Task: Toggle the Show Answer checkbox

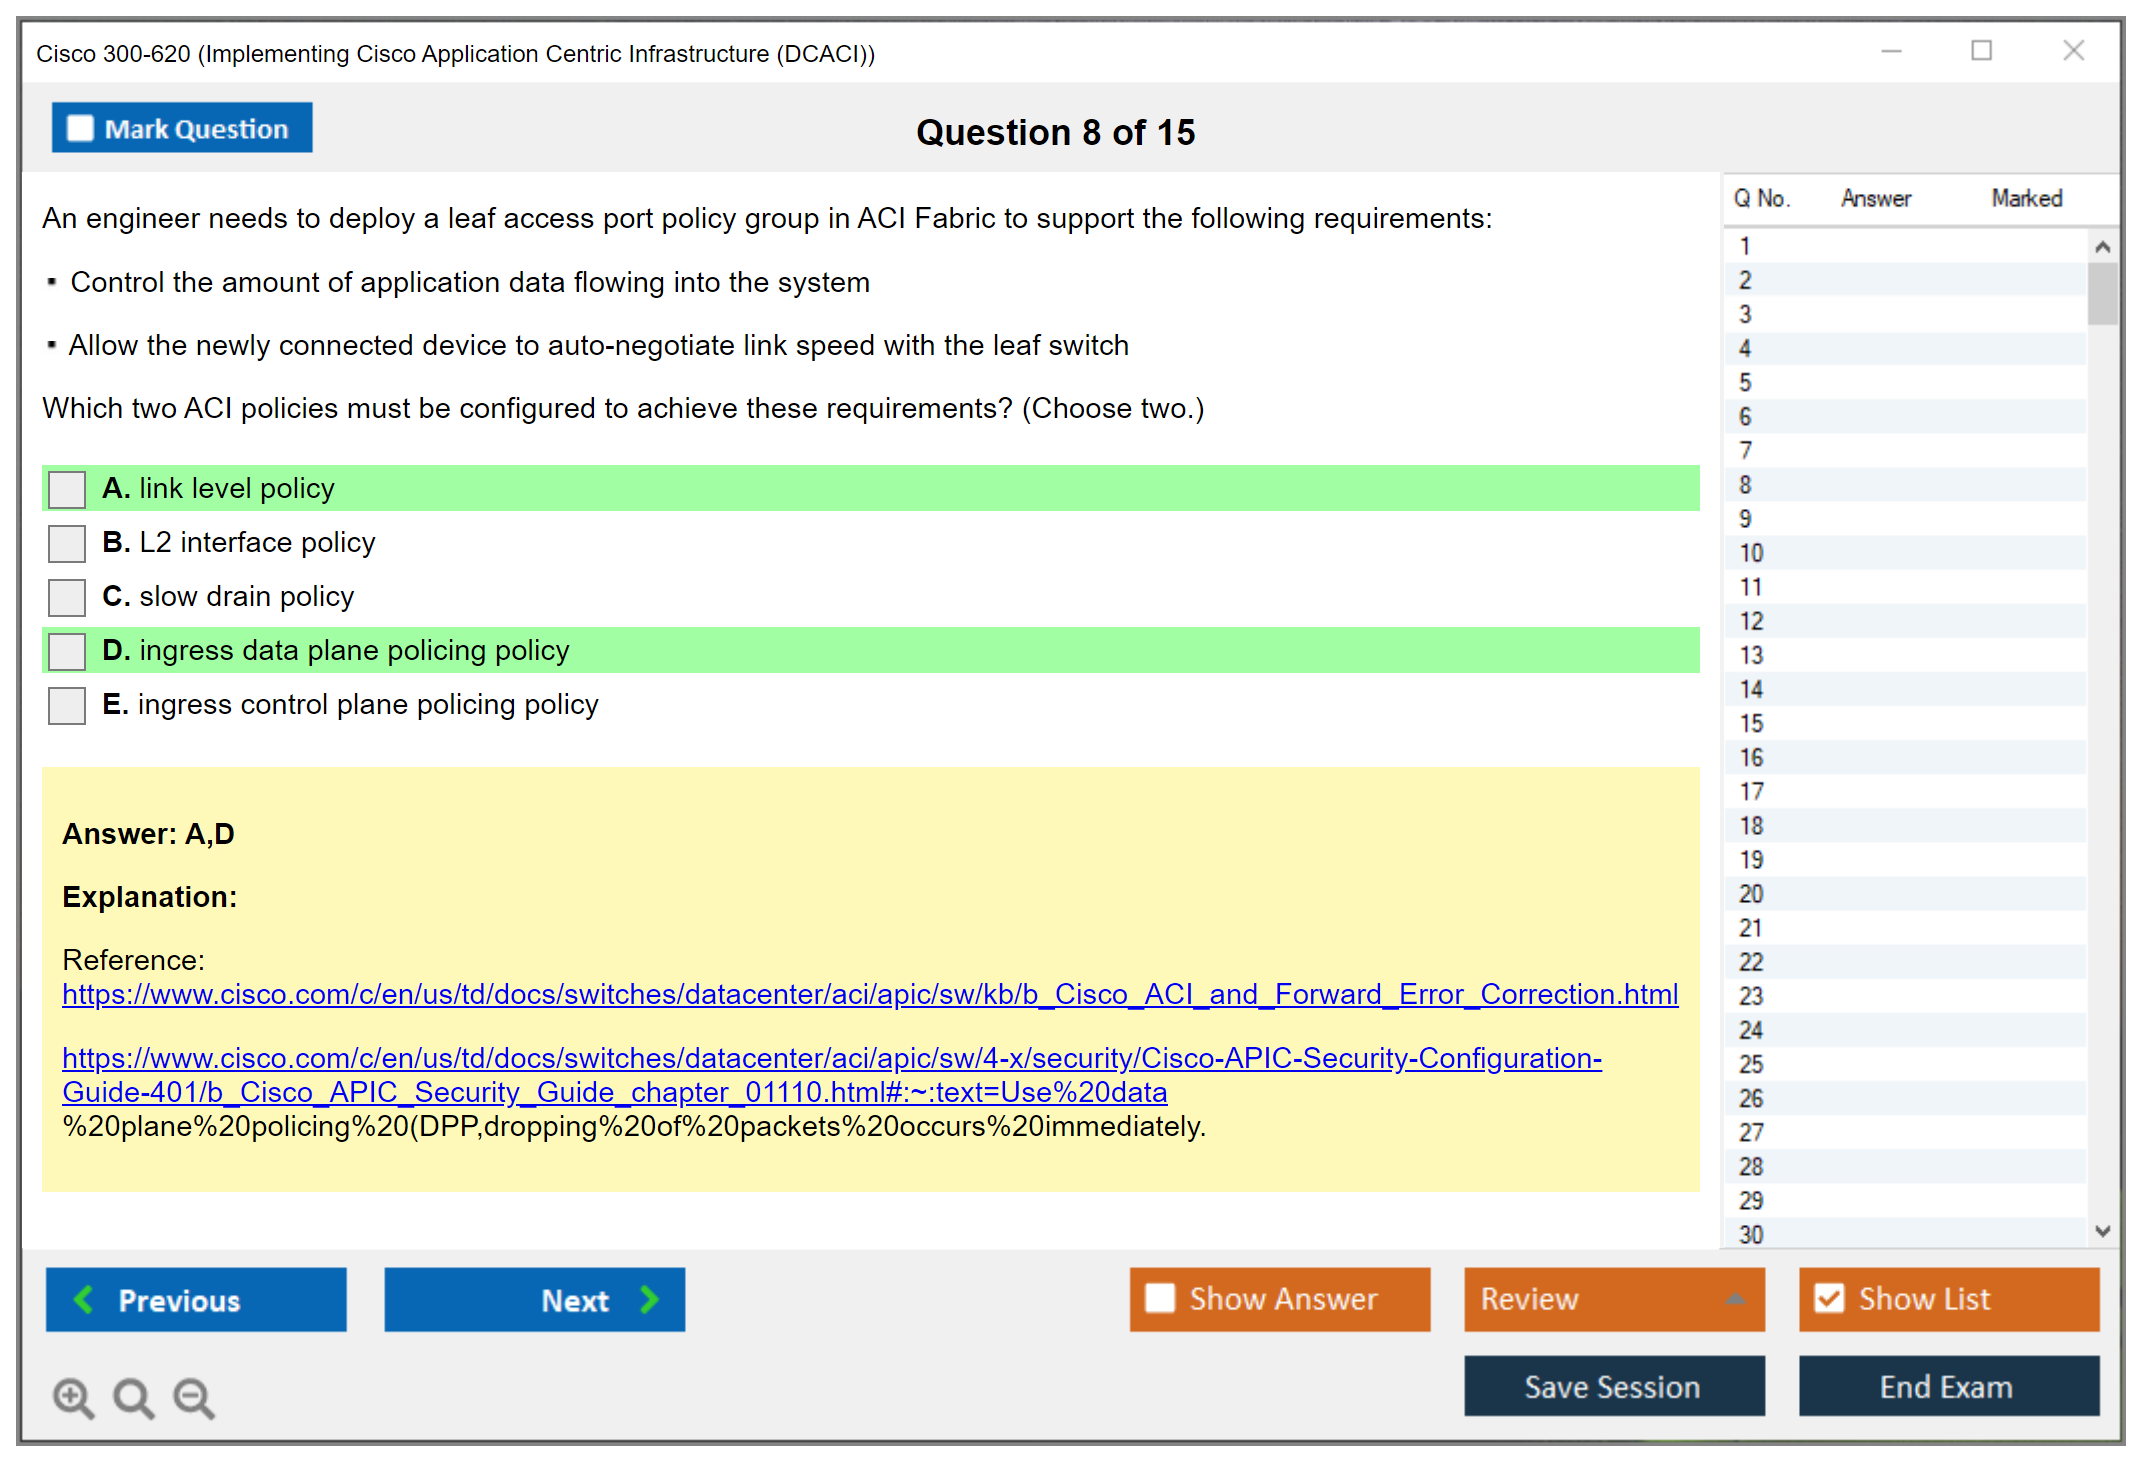Action: pyautogui.click(x=1160, y=1298)
